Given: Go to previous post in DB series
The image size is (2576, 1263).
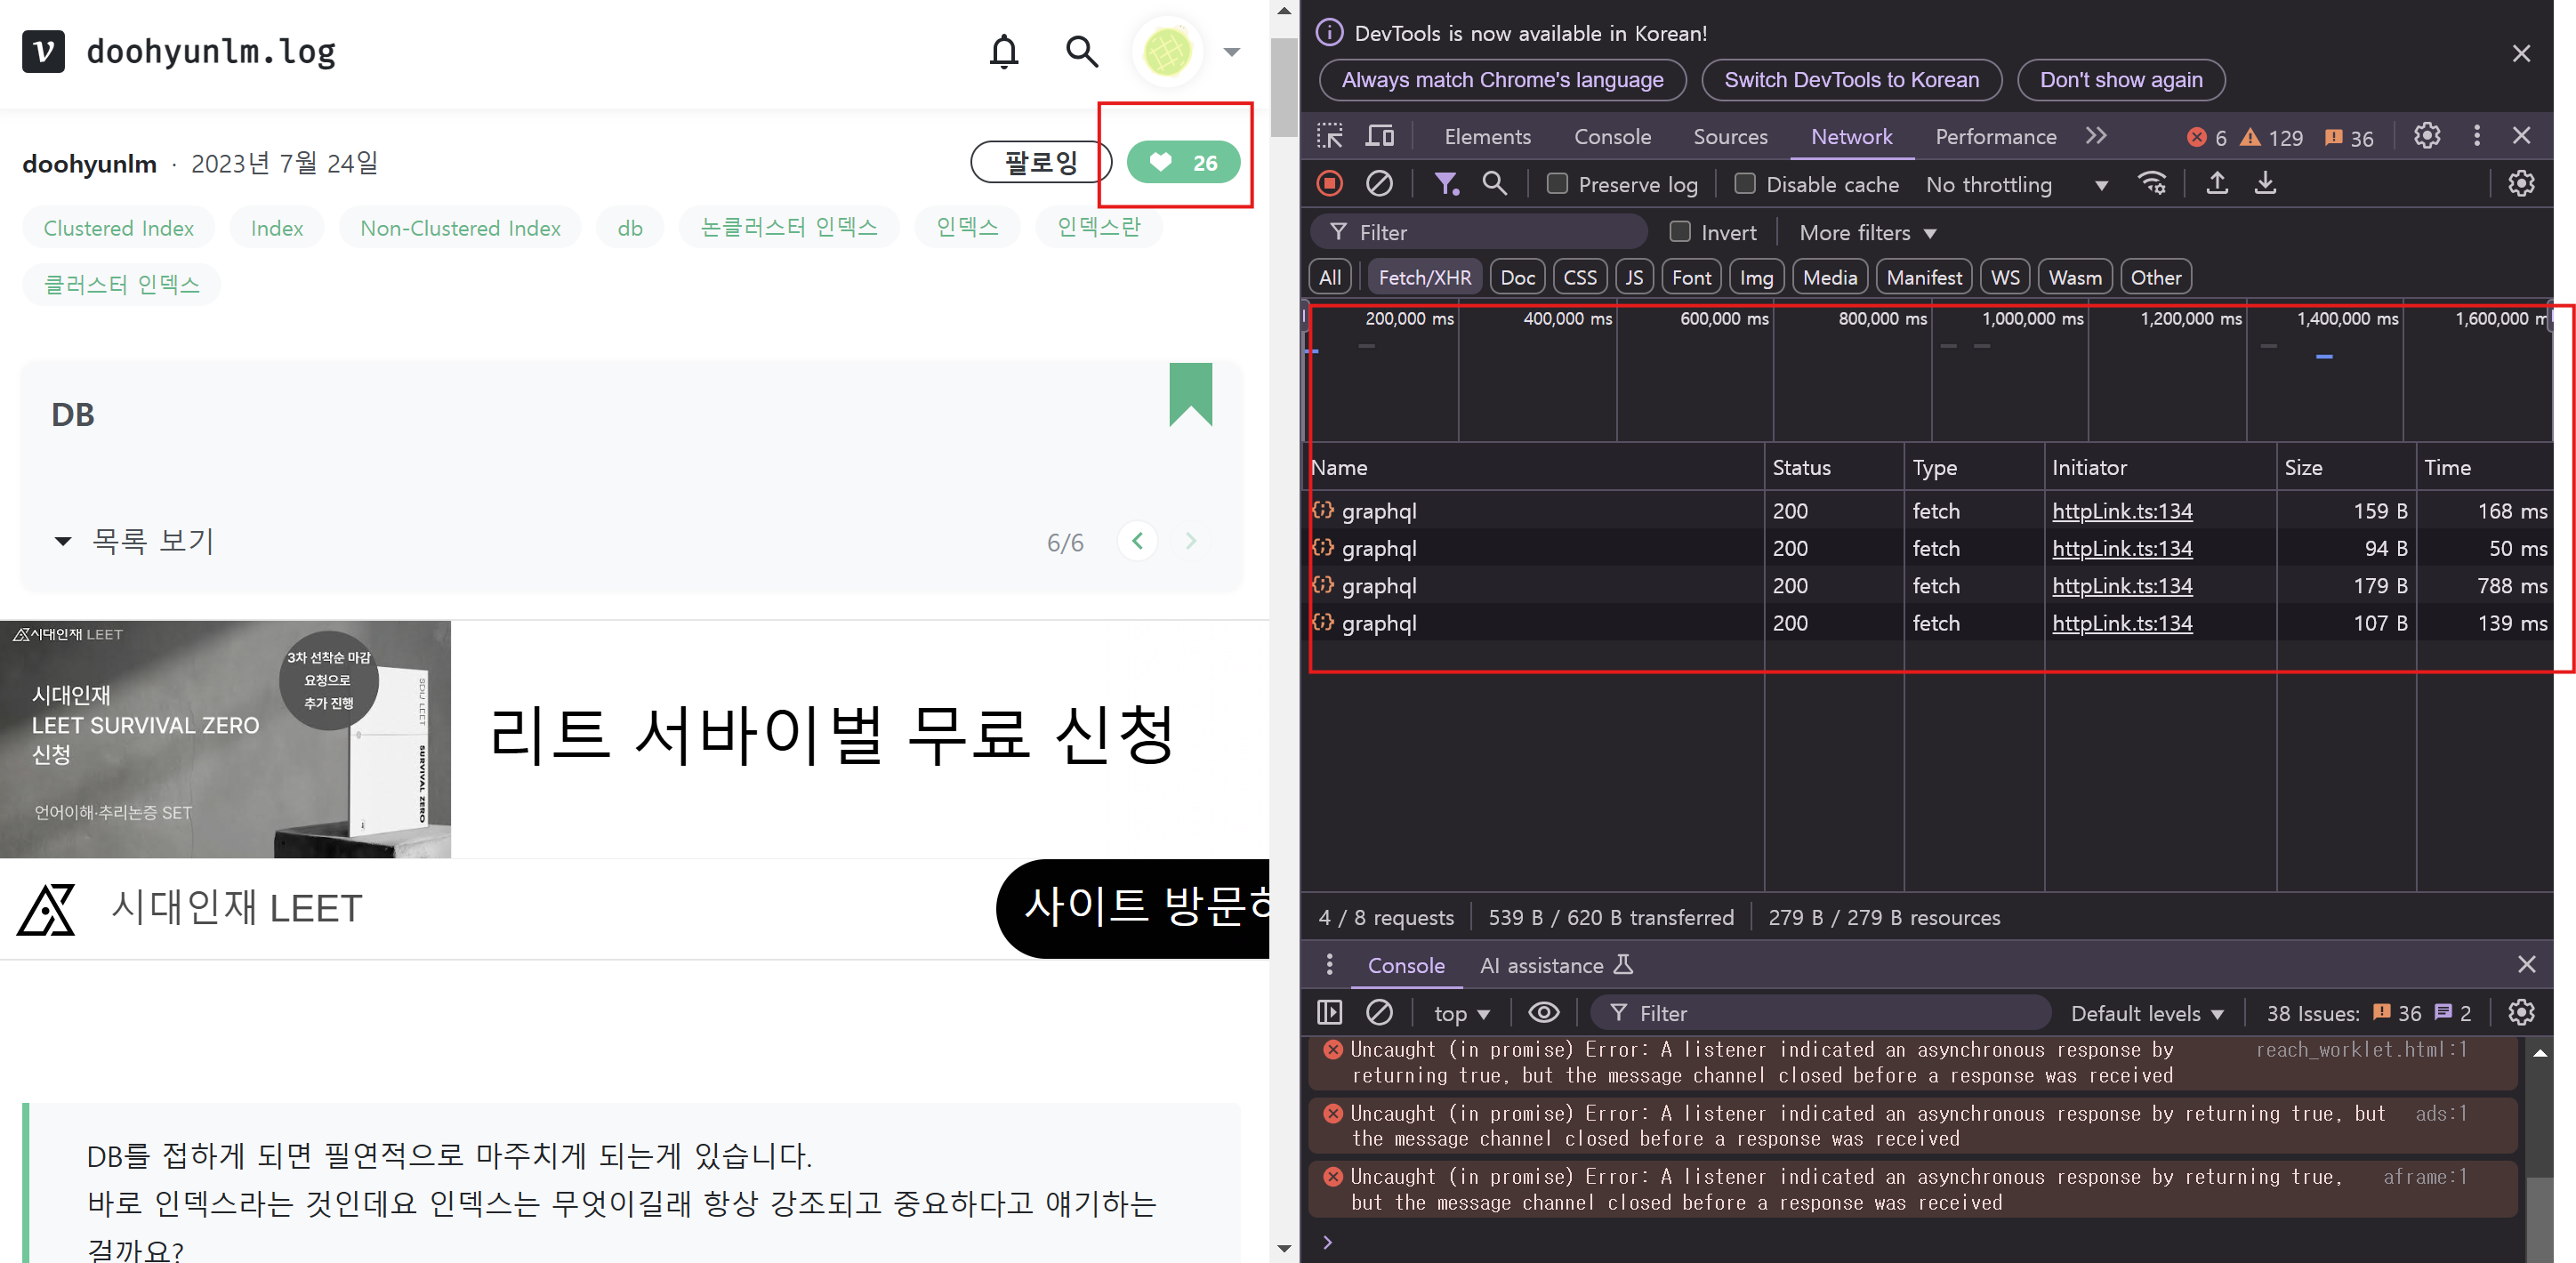Looking at the screenshot, I should coord(1137,541).
